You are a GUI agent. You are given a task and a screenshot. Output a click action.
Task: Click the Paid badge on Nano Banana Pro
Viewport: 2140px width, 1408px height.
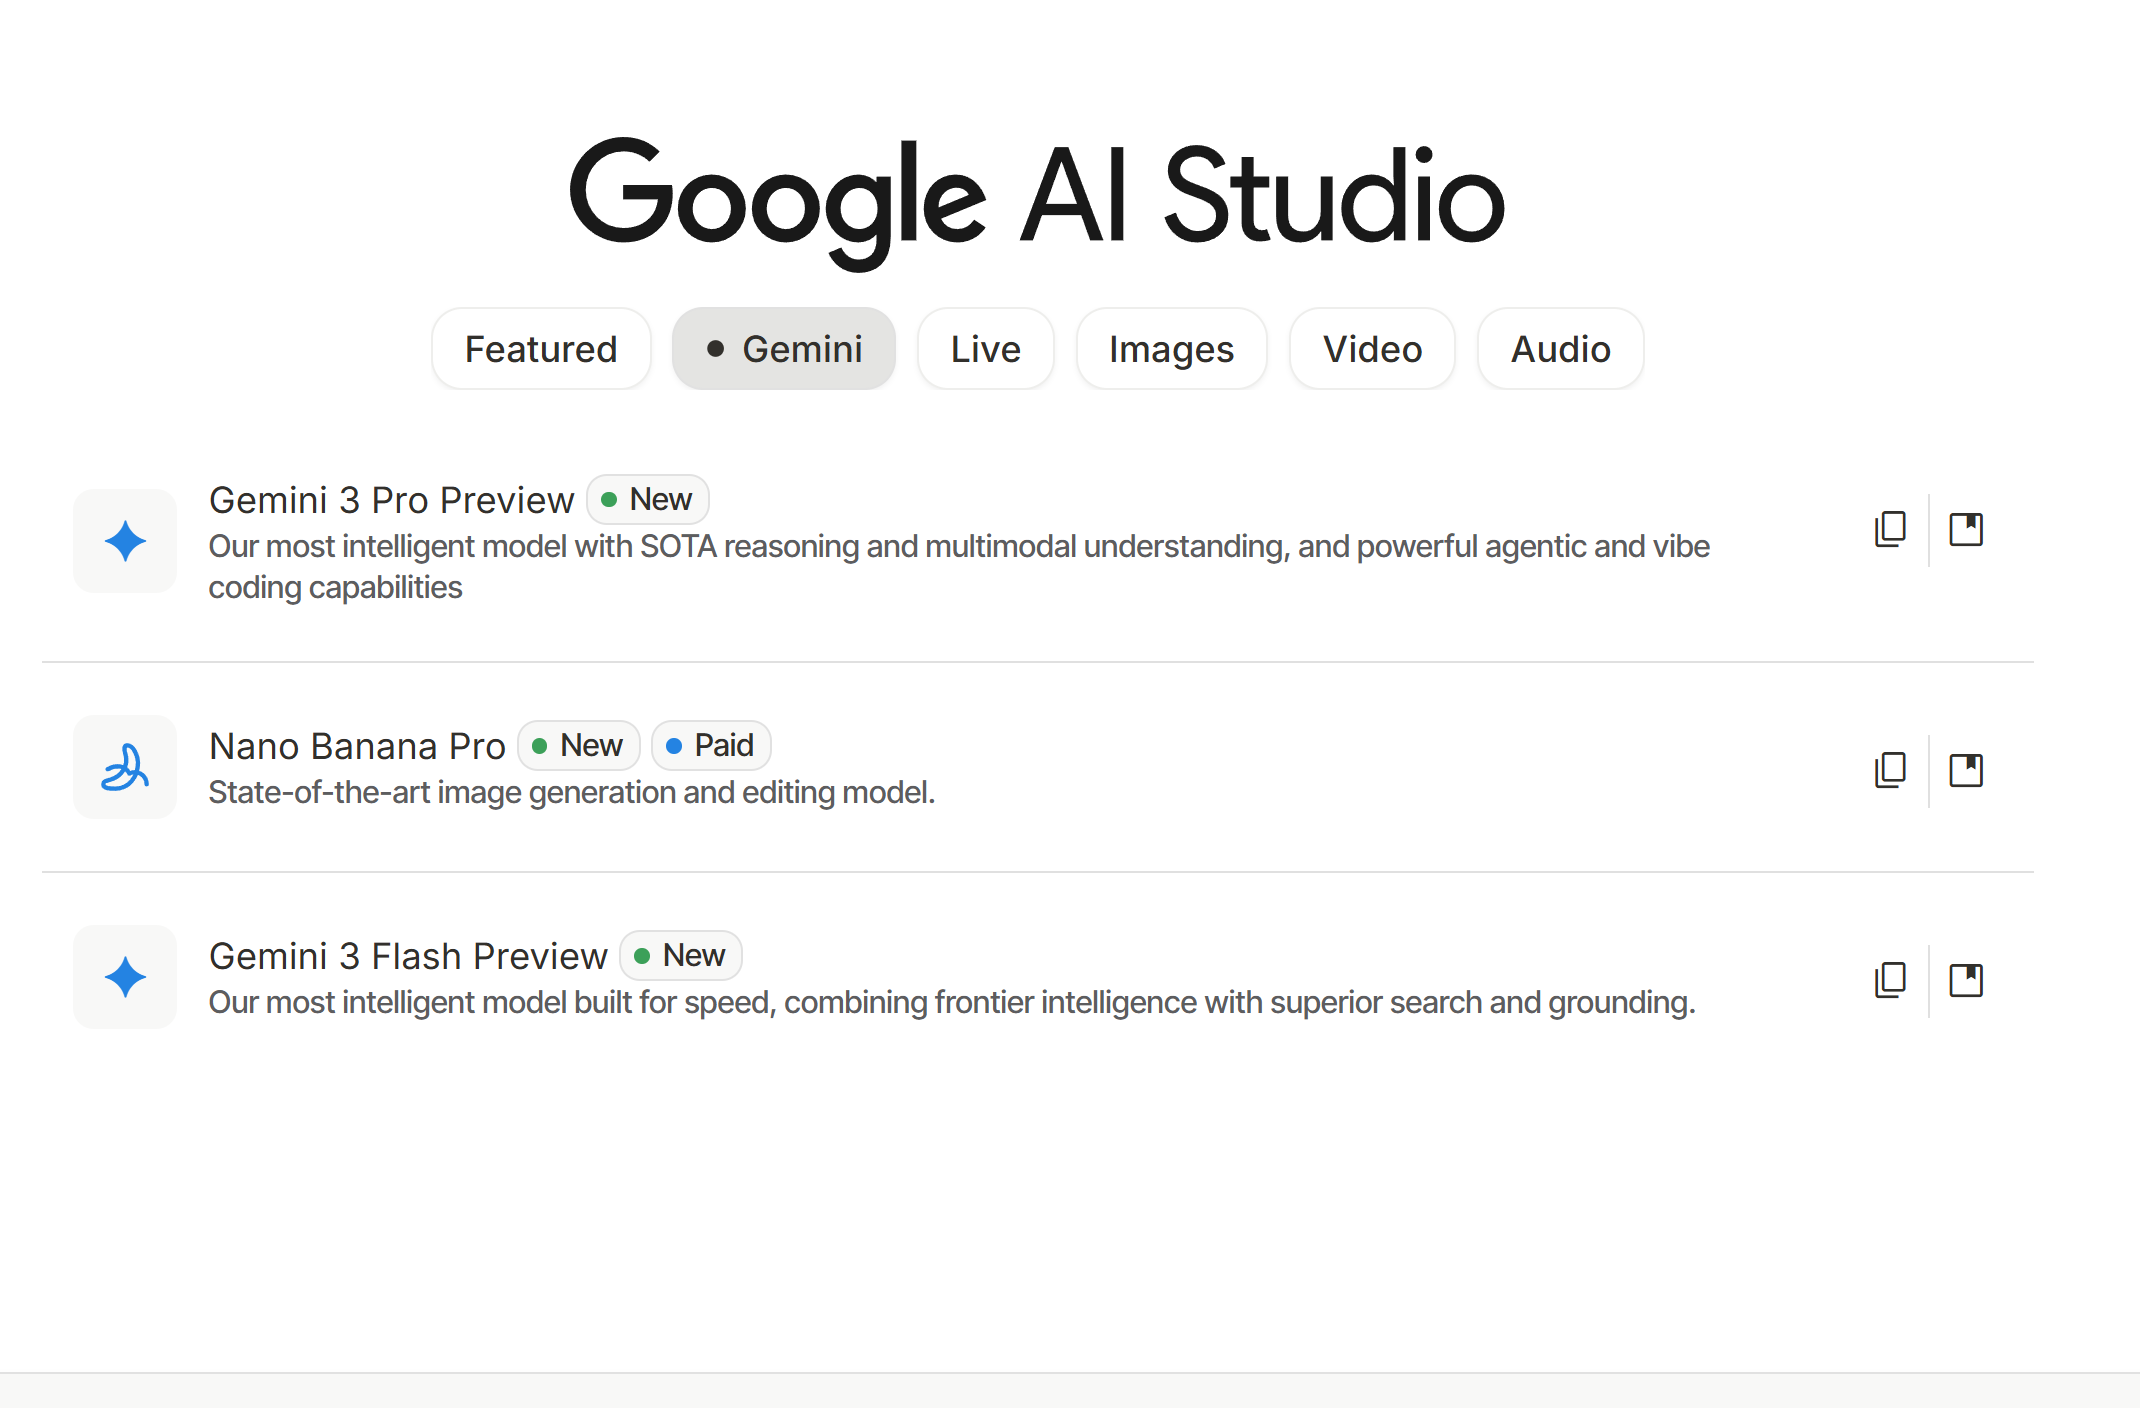coord(711,746)
